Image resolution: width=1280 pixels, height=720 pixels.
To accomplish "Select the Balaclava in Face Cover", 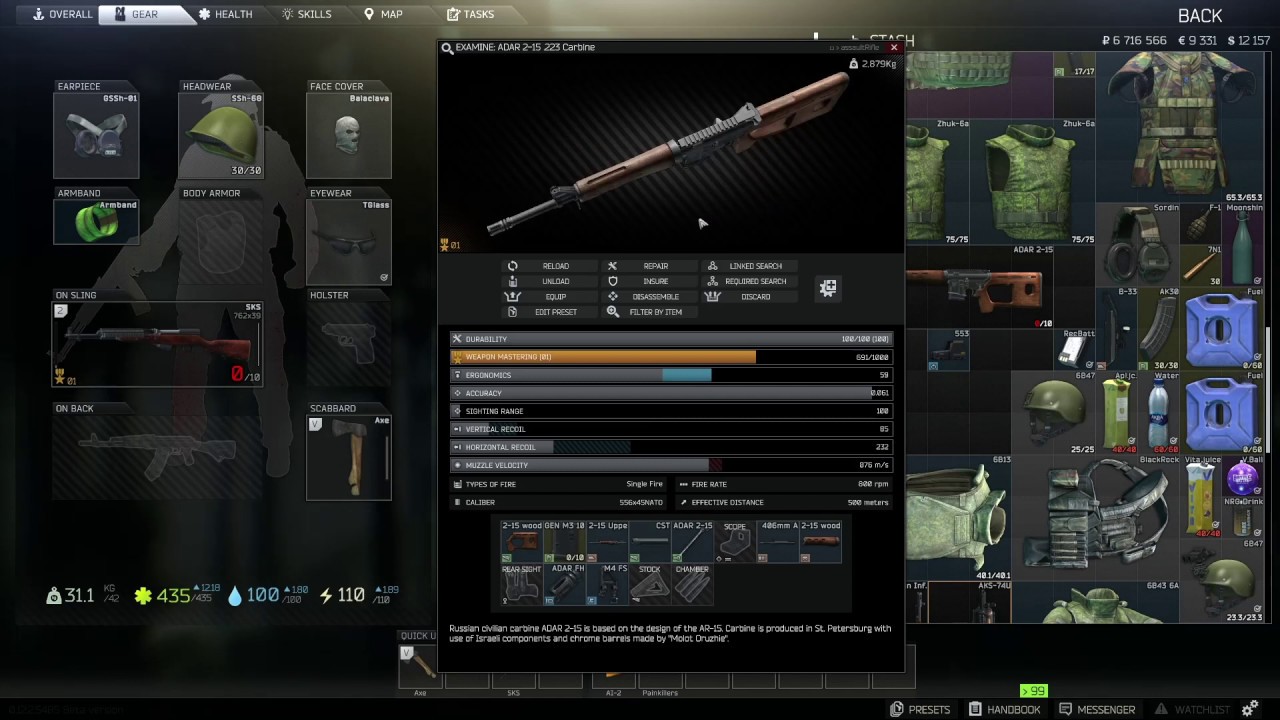I will (348, 136).
